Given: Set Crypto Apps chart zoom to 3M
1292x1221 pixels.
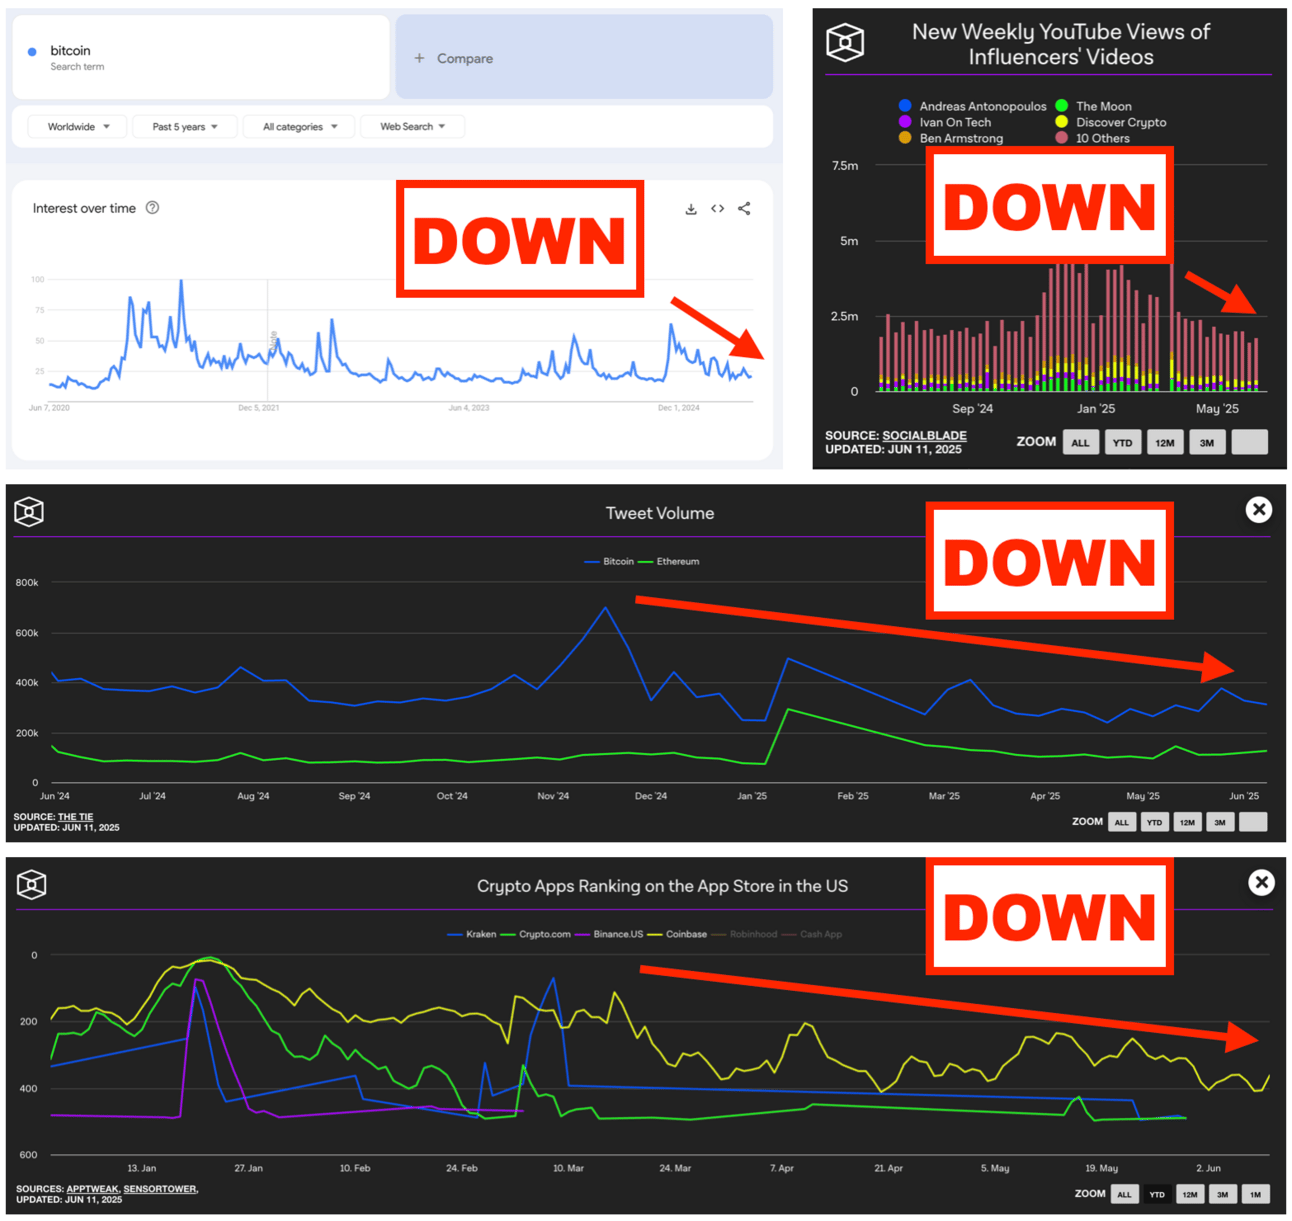Looking at the screenshot, I should (x=1223, y=1194).
